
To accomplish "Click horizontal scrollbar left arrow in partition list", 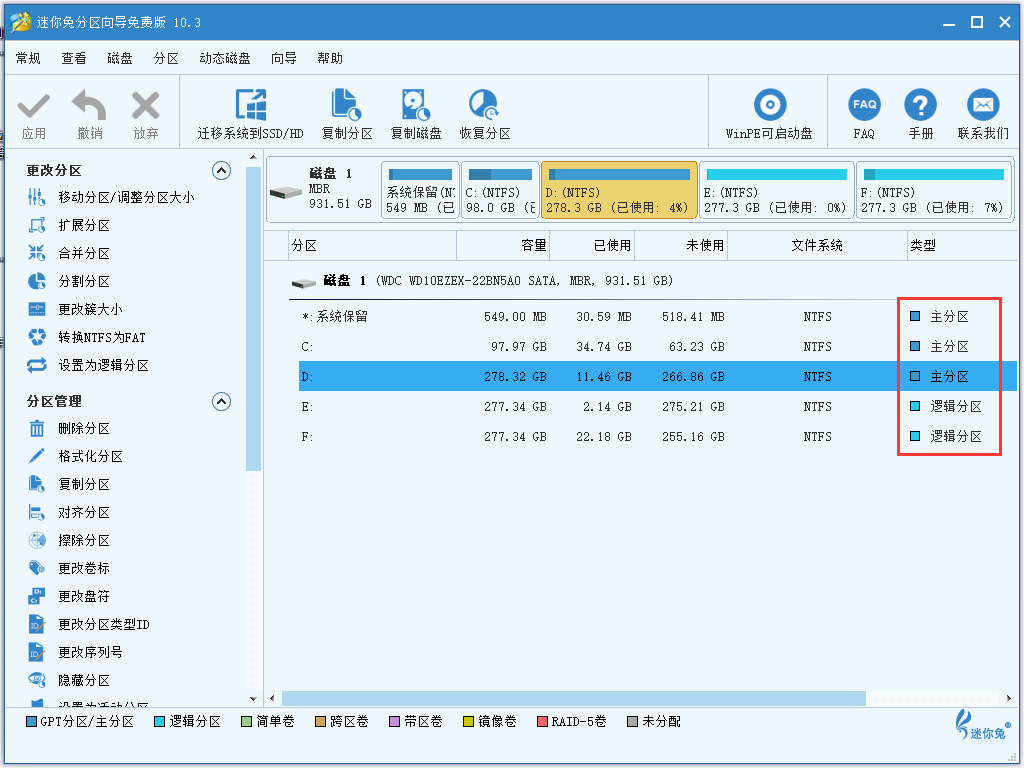I will click(x=272, y=698).
